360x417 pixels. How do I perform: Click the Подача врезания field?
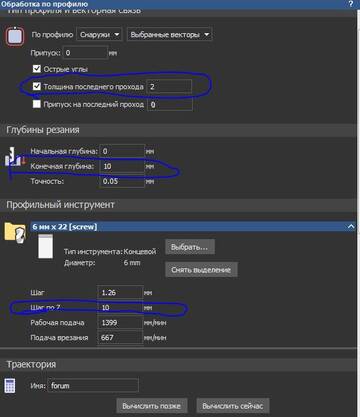(120, 337)
